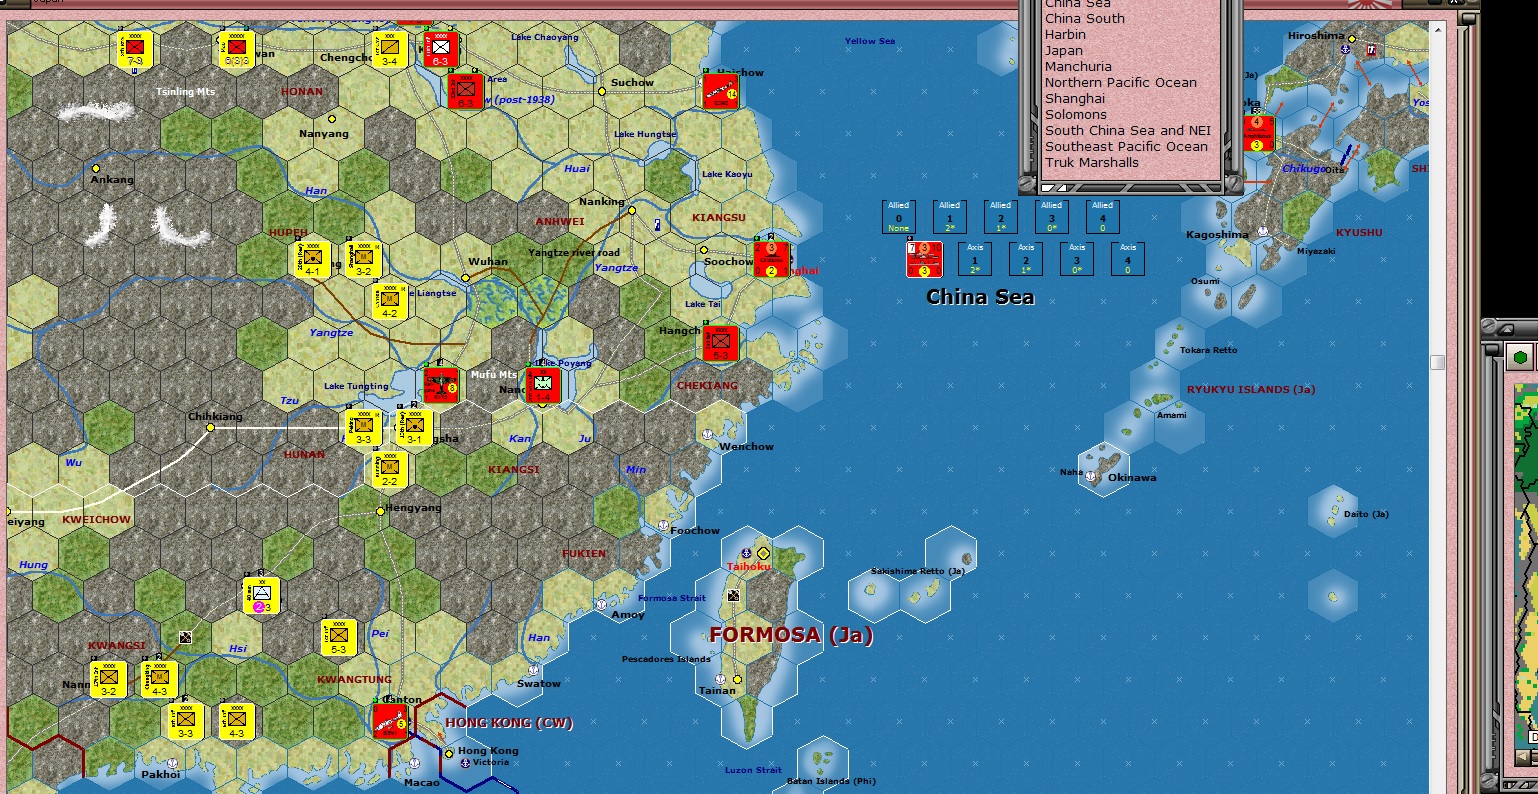Screen dimensions: 1538x794
Task: Choose Shanghai in the map list
Action: (x=1075, y=98)
